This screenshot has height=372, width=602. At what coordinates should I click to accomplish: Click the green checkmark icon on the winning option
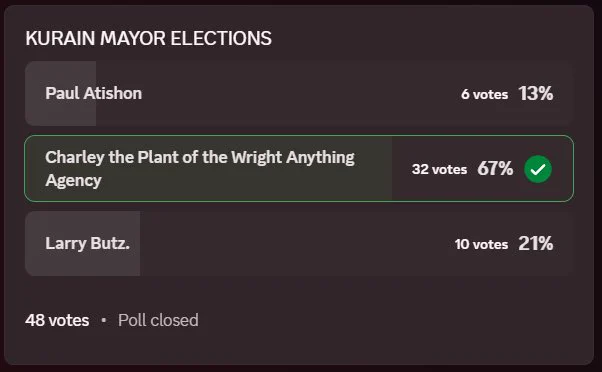coord(538,169)
